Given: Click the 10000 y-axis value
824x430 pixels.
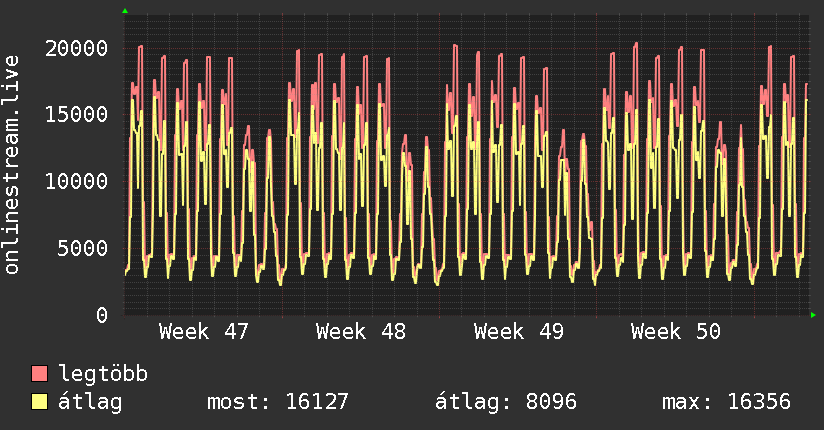Looking at the screenshot, I should click(76, 182).
